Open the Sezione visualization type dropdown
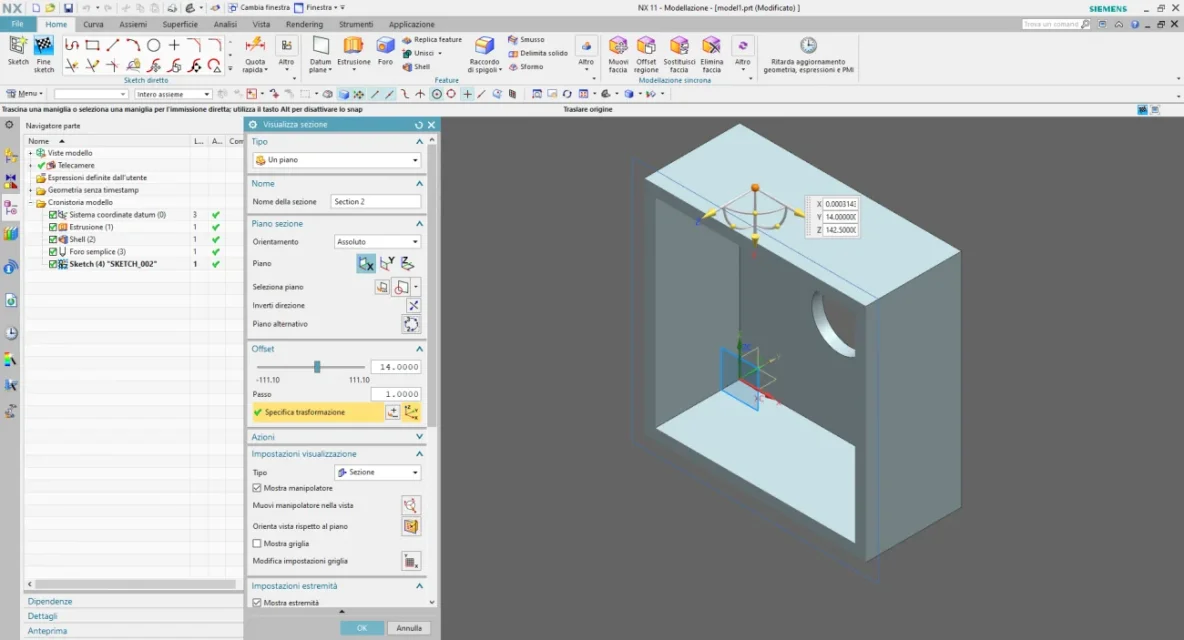 [x=377, y=472]
